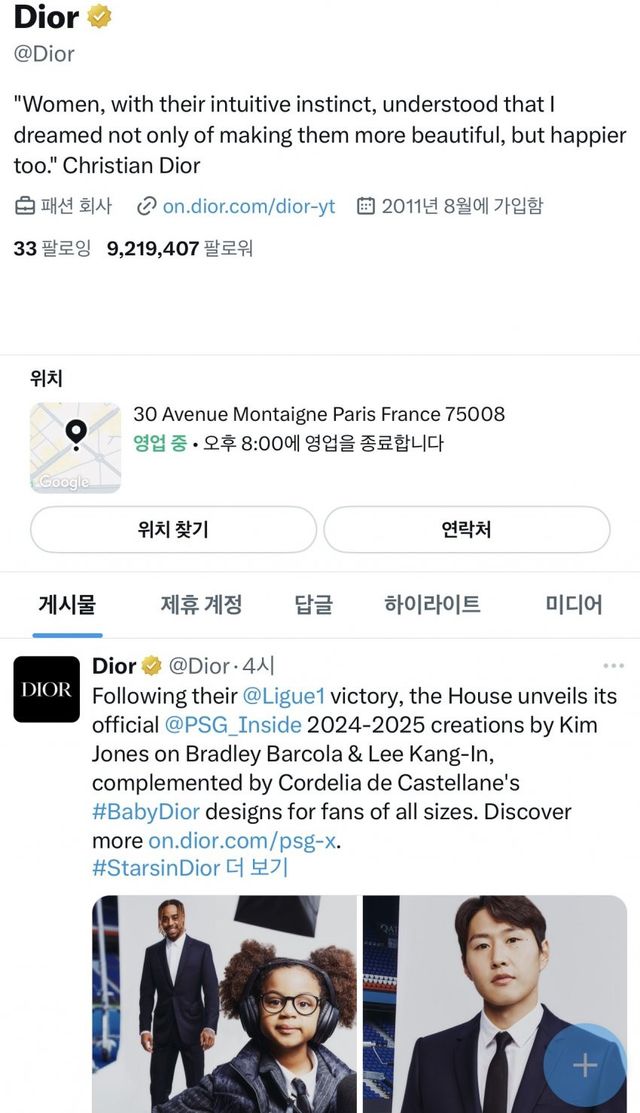The height and width of the screenshot is (1113, 640).
Task: Tap the #BabyDior hashtag
Action: tap(146, 811)
